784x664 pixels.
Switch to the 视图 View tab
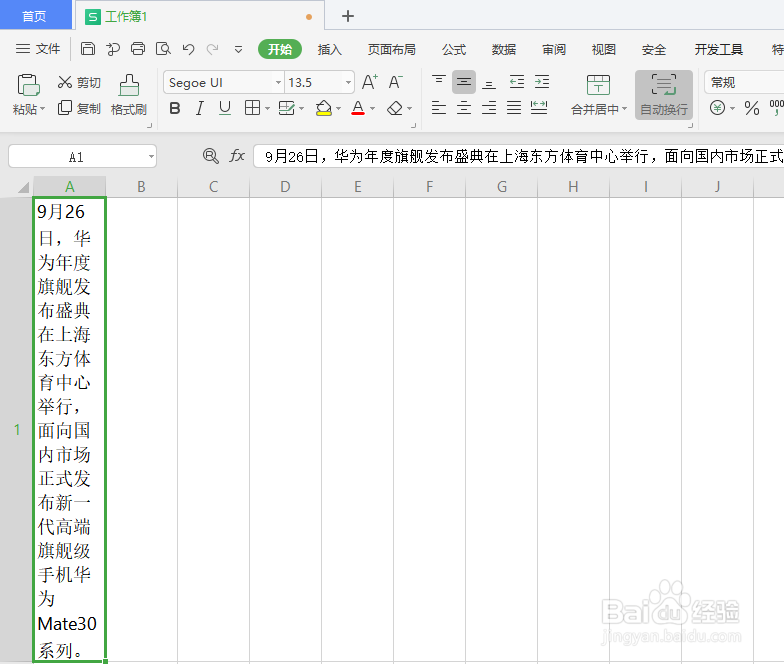(x=604, y=50)
